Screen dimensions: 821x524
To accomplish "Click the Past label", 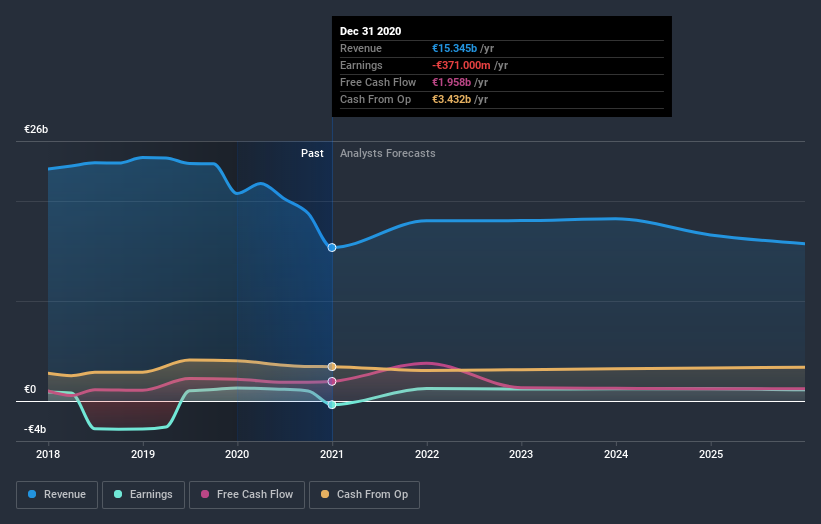I will click(x=312, y=153).
